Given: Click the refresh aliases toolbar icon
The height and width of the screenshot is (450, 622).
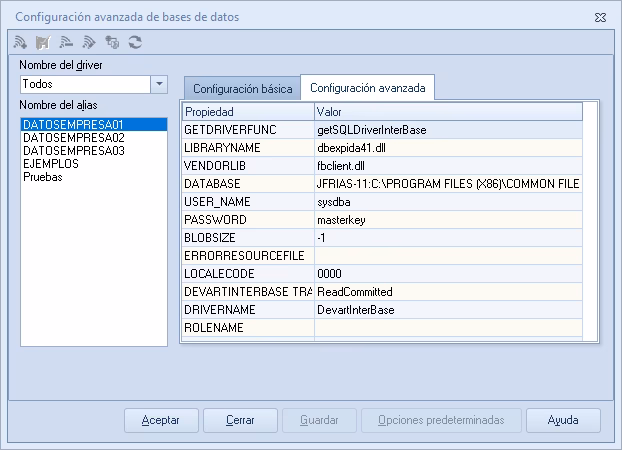Looking at the screenshot, I should click(135, 42).
